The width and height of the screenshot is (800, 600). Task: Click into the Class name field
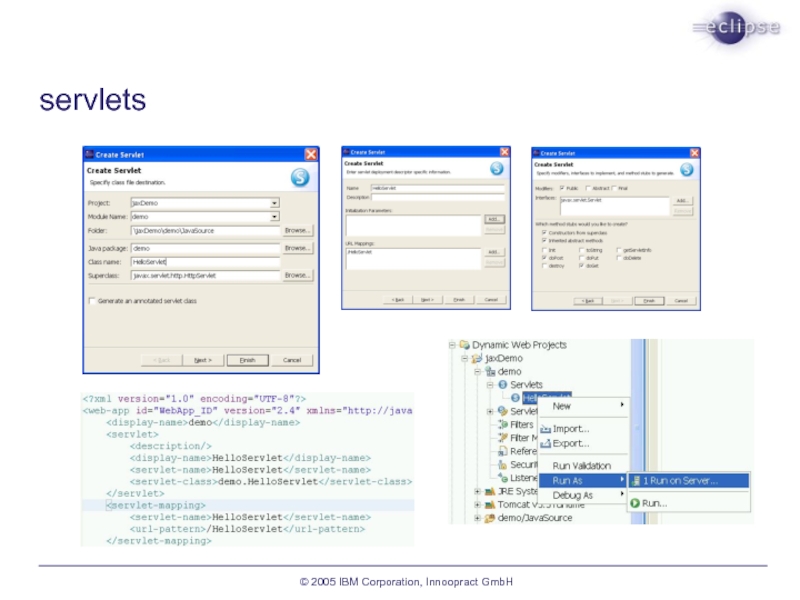[x=205, y=262]
